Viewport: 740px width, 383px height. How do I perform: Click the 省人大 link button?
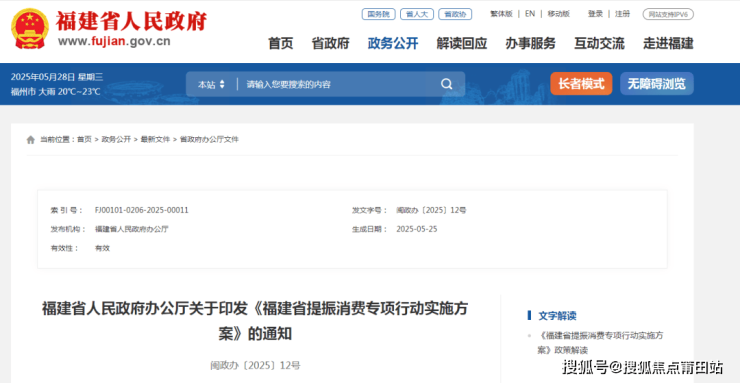pyautogui.click(x=417, y=15)
